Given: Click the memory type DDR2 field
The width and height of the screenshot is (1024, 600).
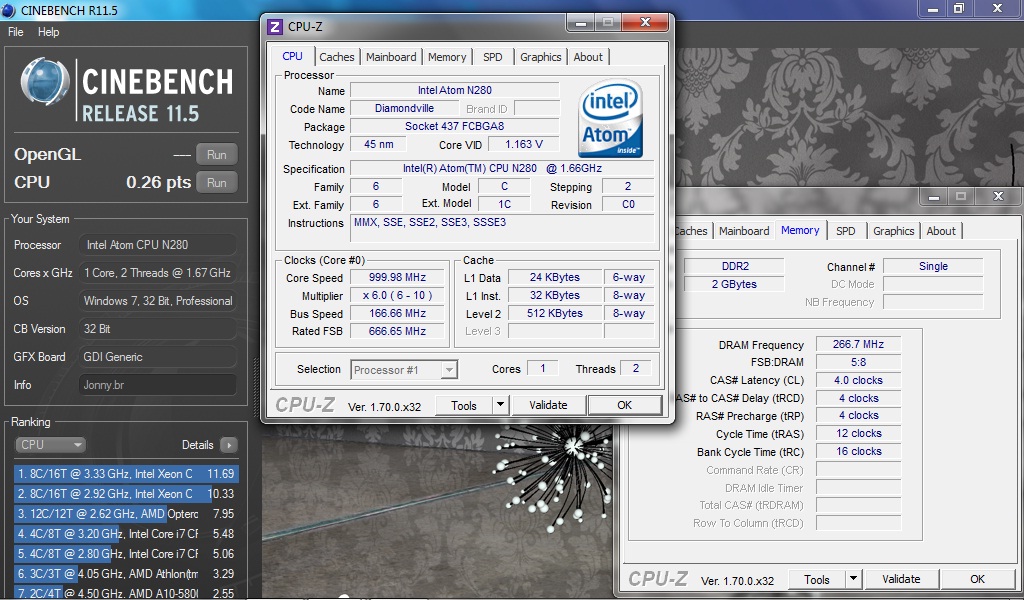Looking at the screenshot, I should [735, 266].
